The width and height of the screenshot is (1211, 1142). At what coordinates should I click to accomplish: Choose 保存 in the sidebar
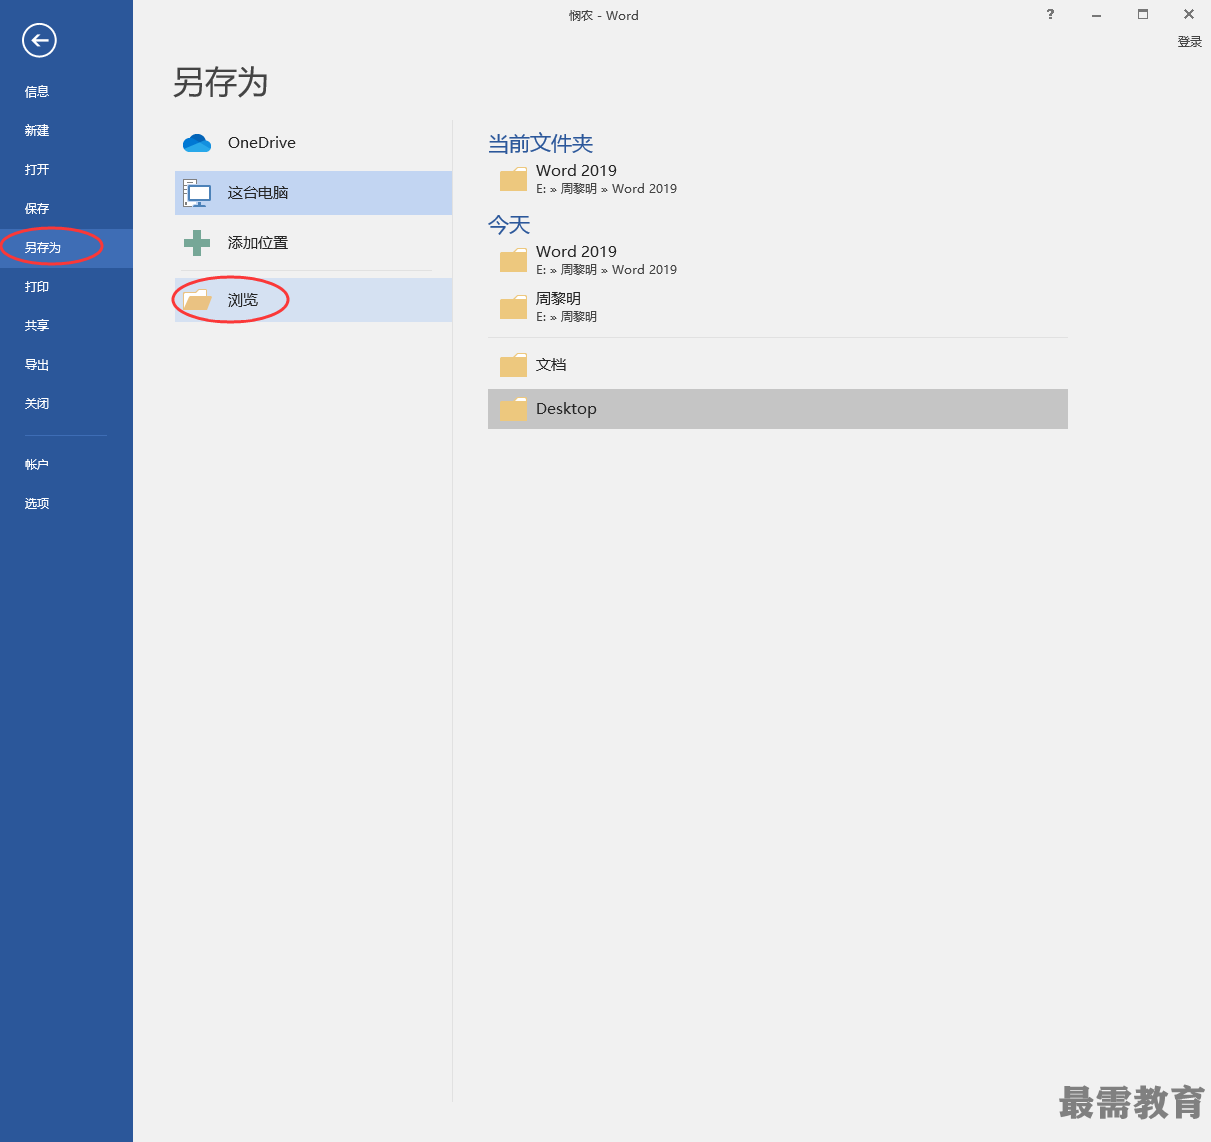[x=66, y=208]
